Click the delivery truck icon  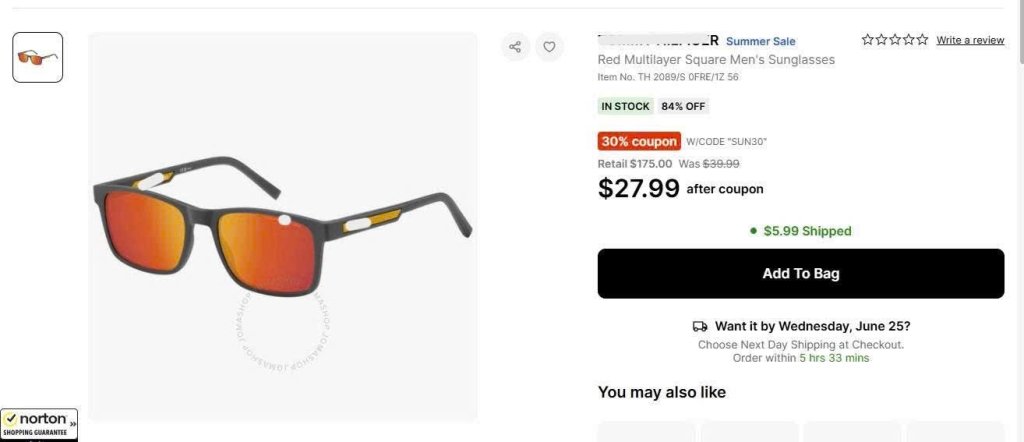tap(700, 326)
